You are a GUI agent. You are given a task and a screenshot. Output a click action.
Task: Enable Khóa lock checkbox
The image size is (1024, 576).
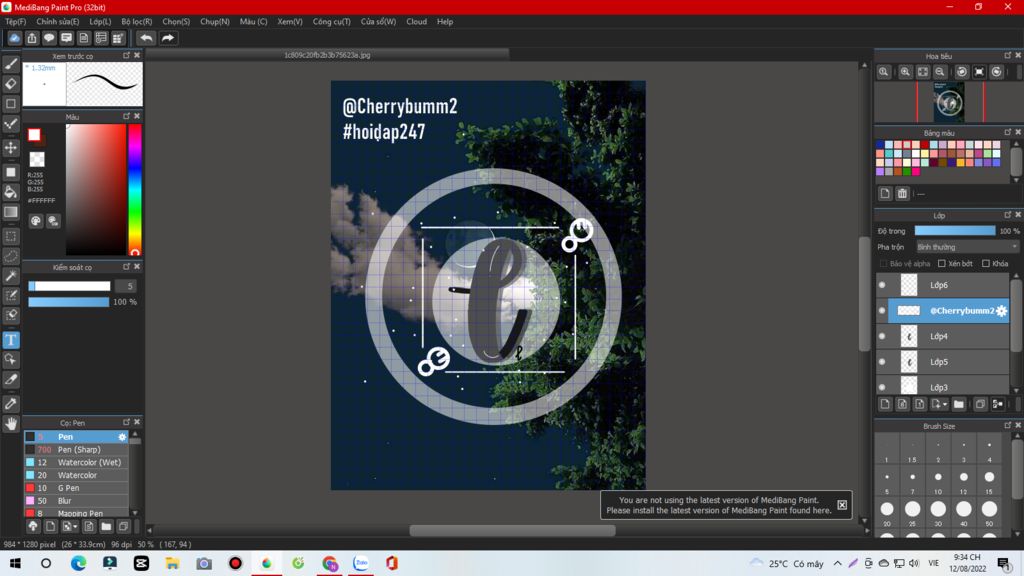(x=985, y=264)
